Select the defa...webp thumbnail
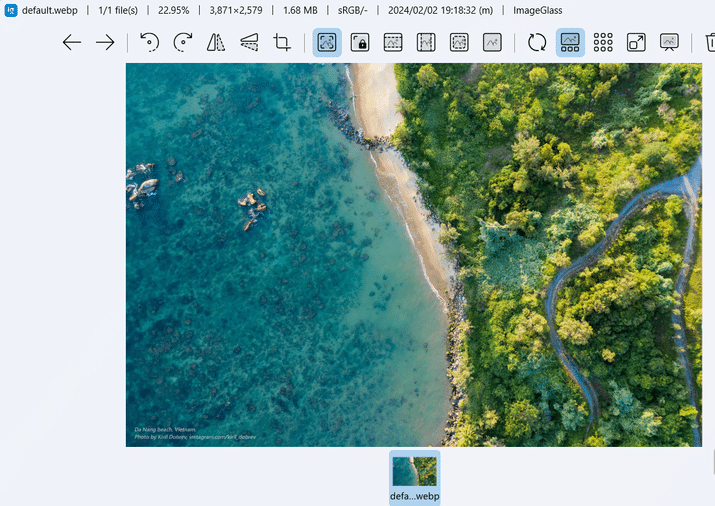Screen dimensions: 715x506 tap(414, 478)
